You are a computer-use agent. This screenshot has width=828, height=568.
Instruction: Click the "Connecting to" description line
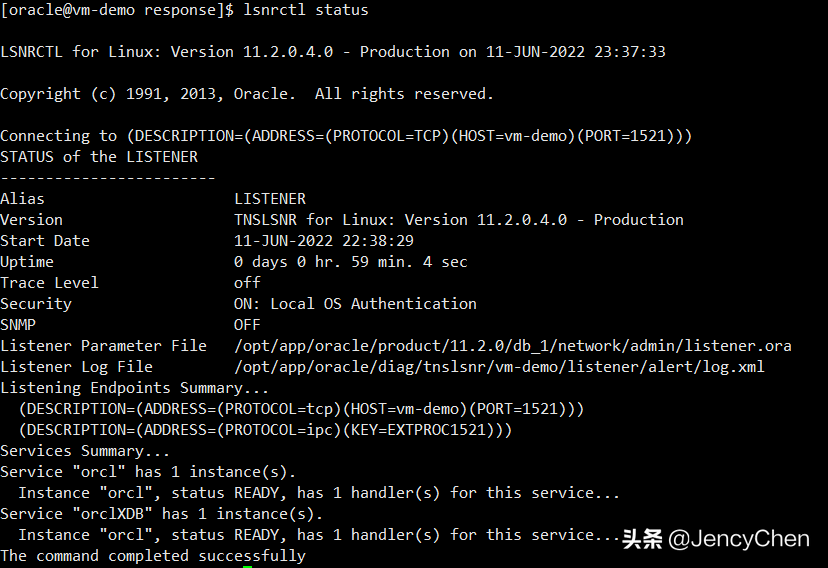346,136
